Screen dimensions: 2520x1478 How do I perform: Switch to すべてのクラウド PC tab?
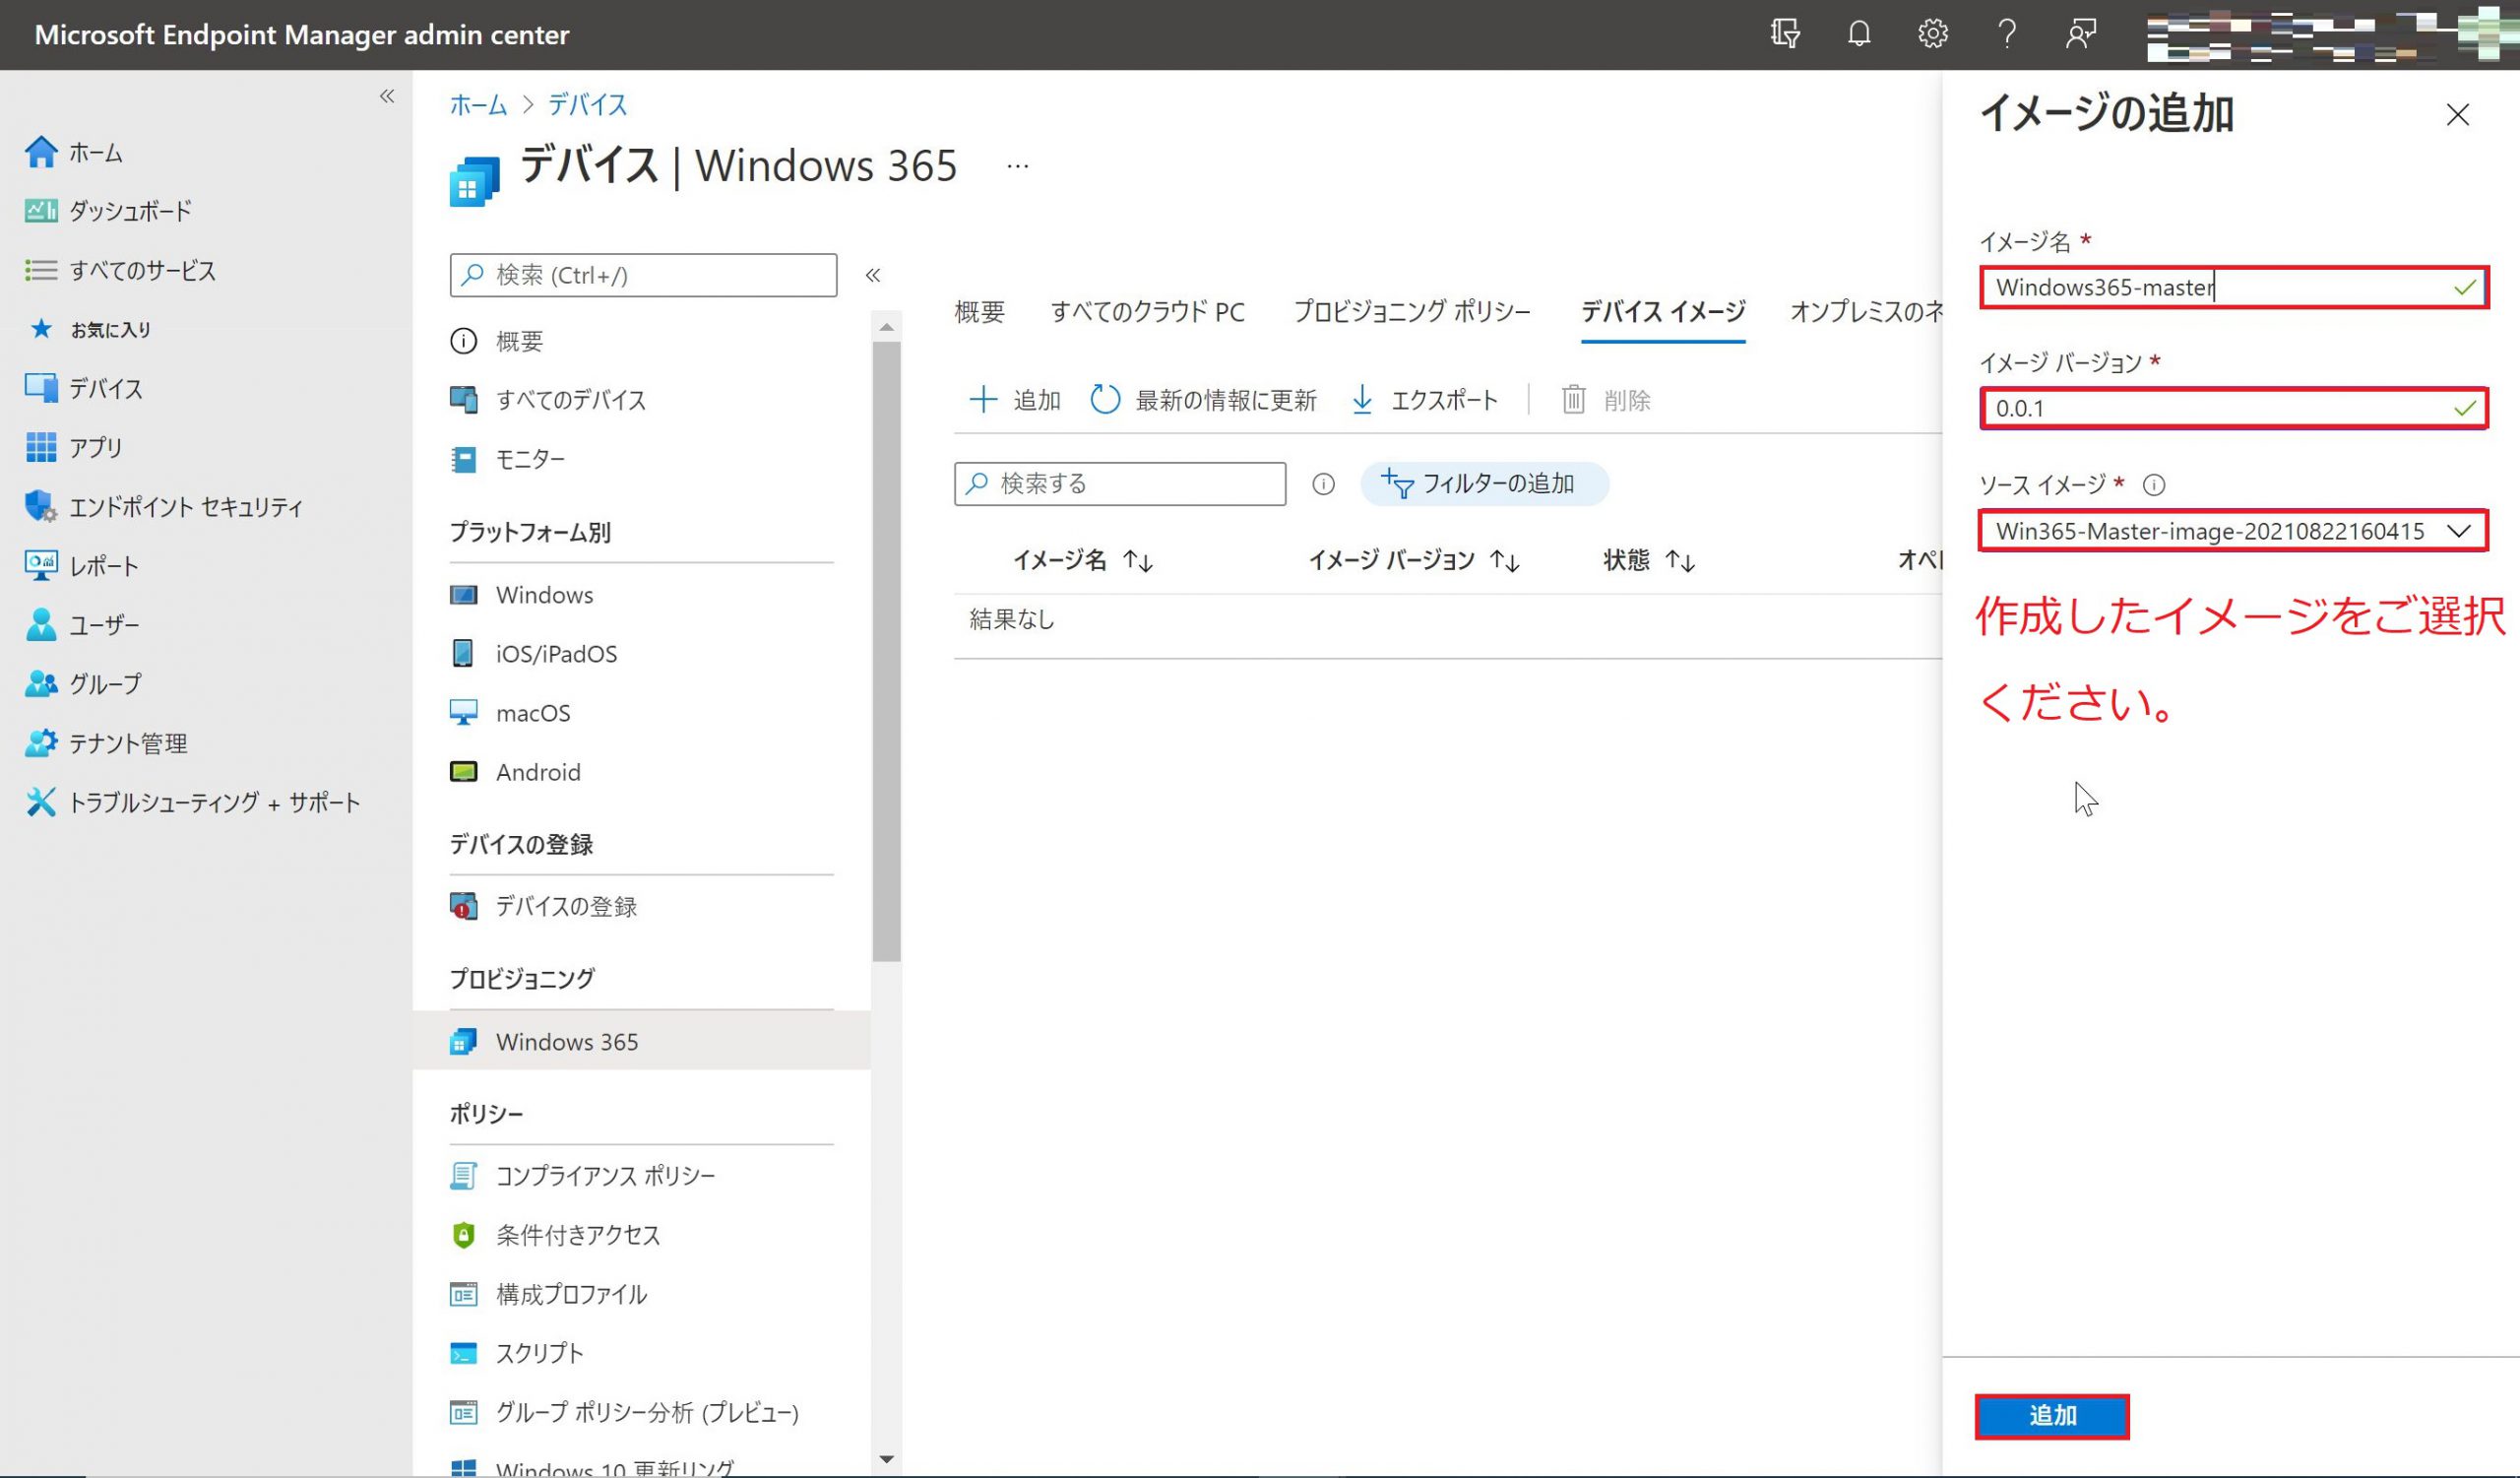1147,312
